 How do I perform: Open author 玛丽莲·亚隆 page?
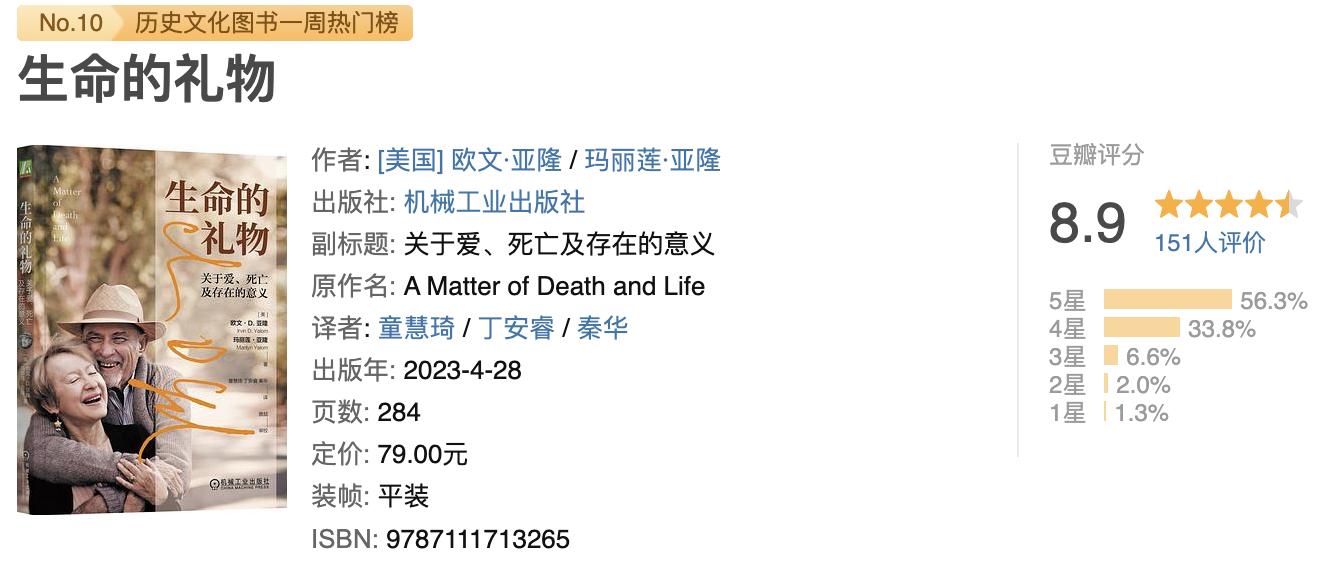pos(652,160)
